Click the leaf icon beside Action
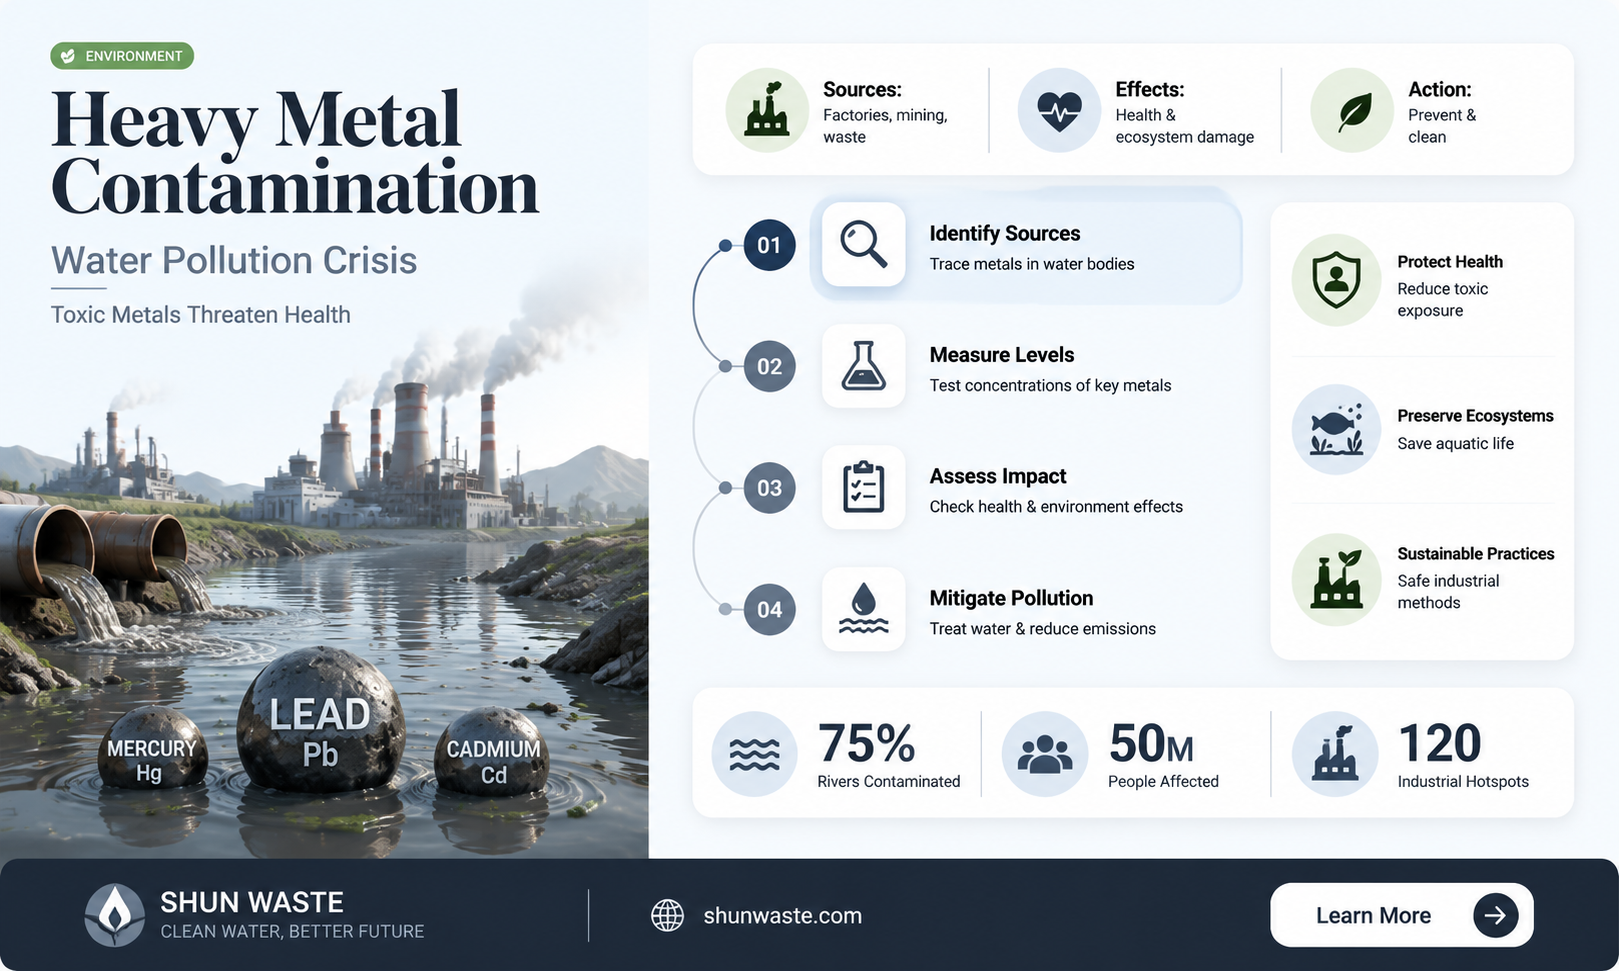 1352,110
